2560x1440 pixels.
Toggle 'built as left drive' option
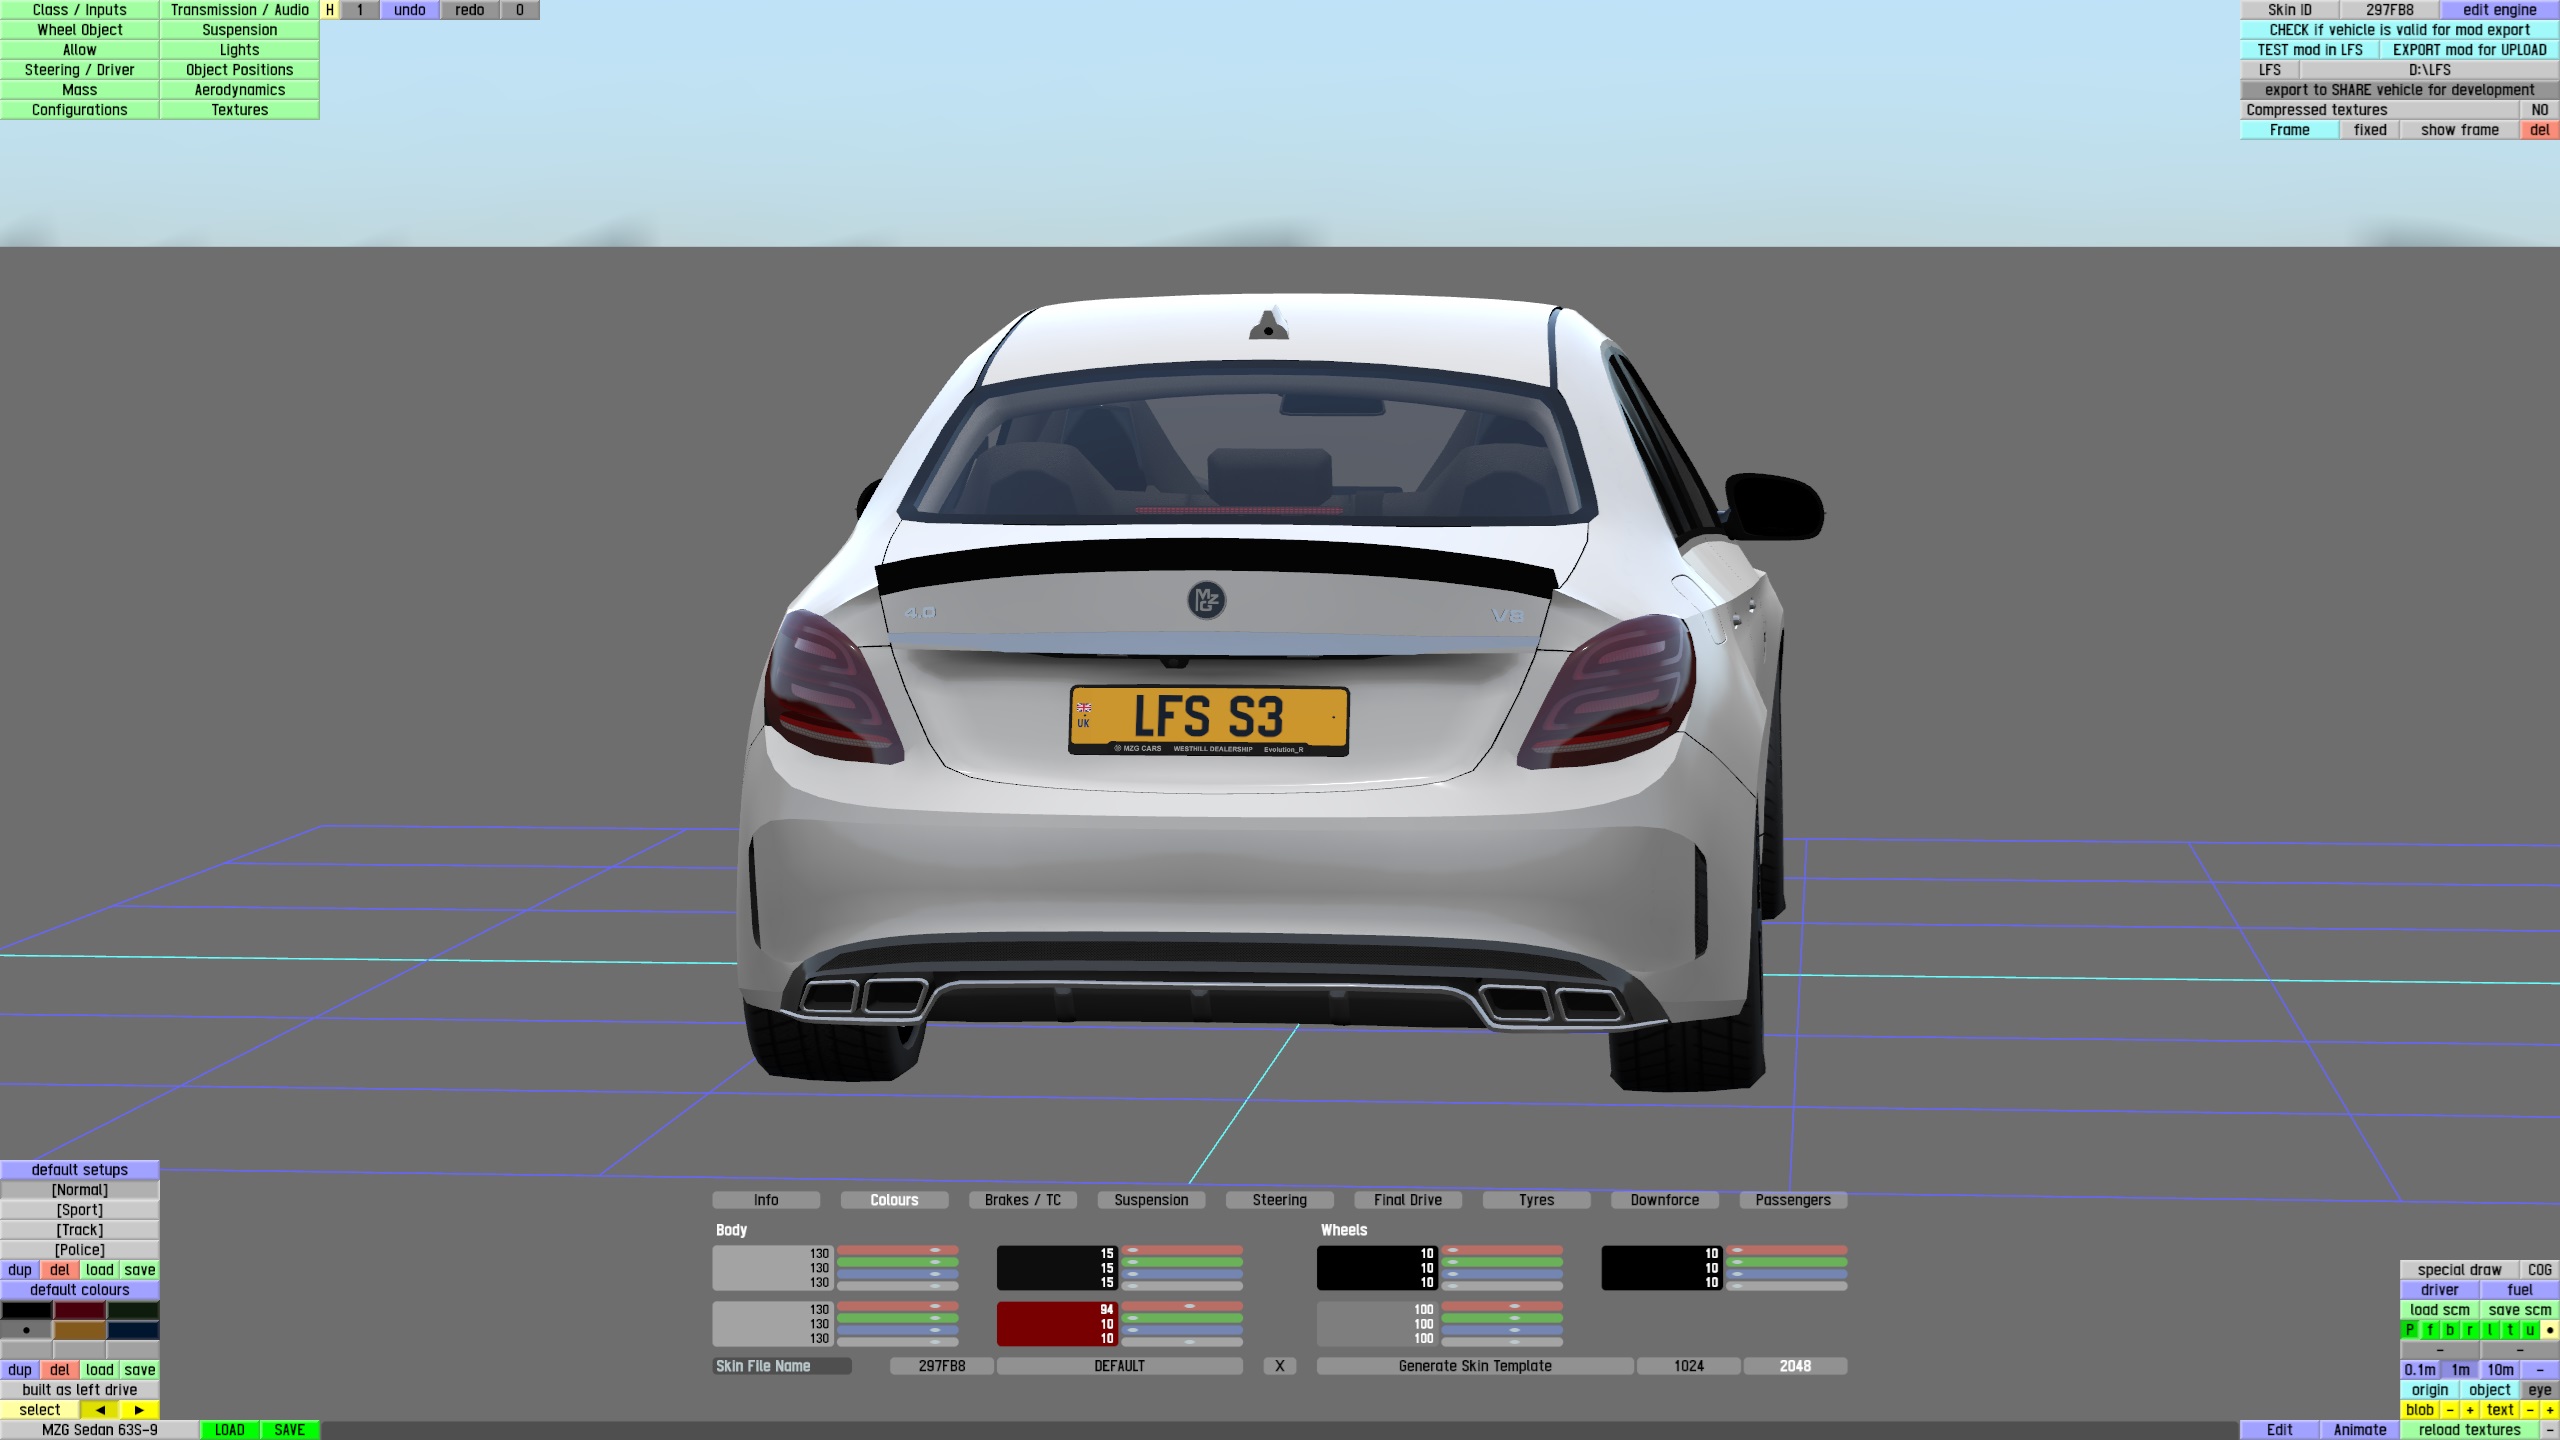(x=79, y=1390)
